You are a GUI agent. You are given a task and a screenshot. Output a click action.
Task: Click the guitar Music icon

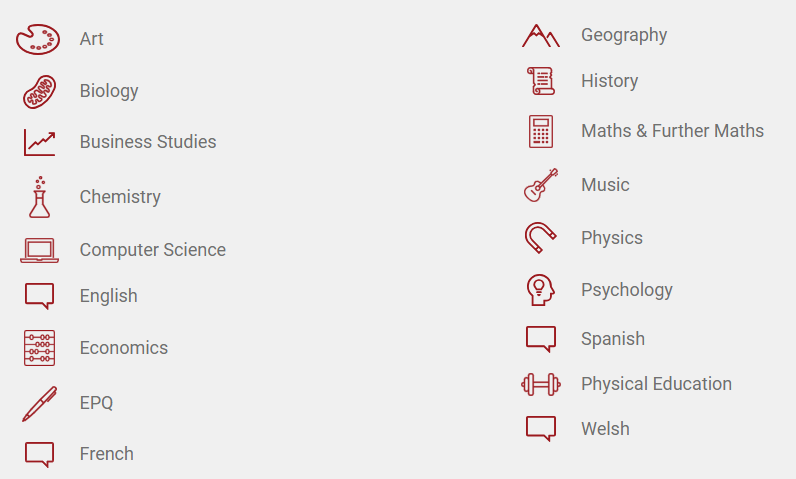(x=541, y=185)
